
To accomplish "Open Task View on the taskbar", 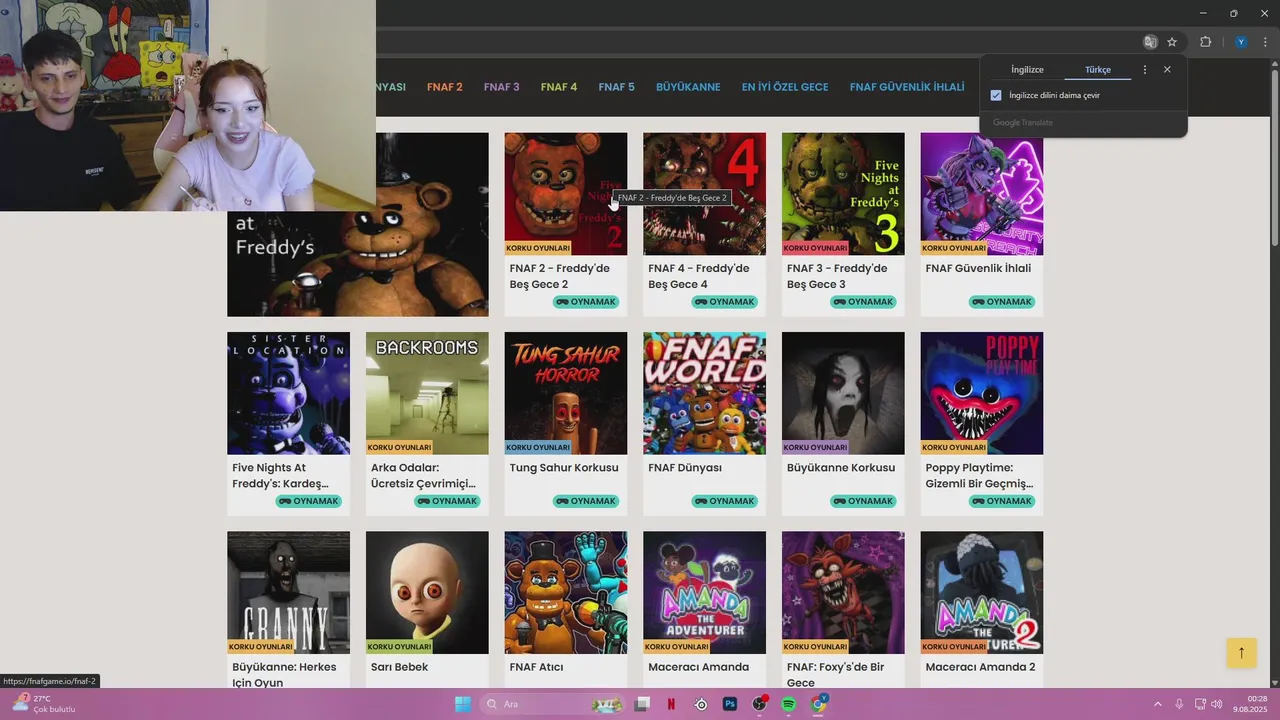I will [x=642, y=704].
